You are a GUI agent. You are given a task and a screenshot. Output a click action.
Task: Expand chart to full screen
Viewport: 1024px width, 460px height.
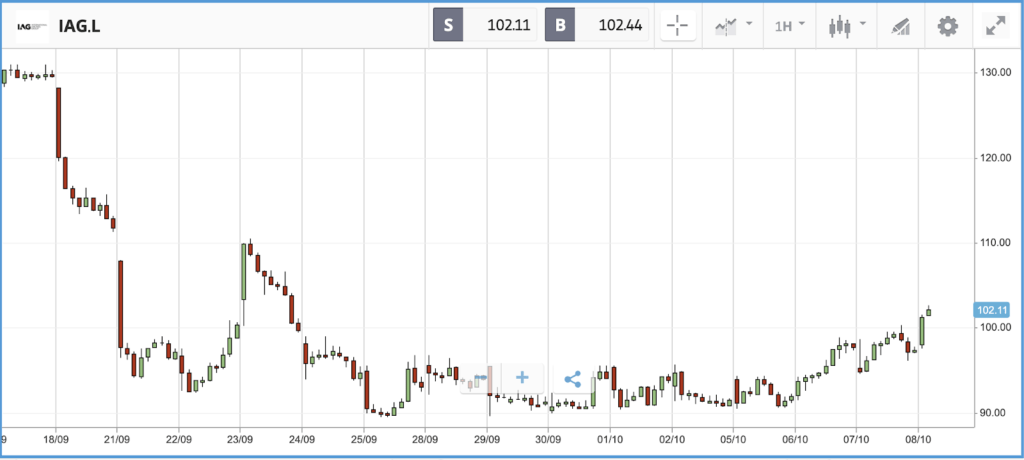point(995,26)
